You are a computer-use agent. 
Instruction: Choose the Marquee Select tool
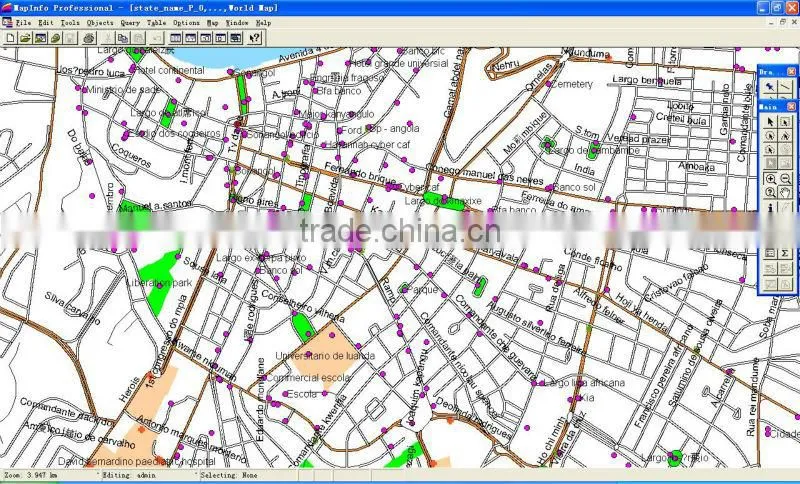pyautogui.click(x=785, y=121)
